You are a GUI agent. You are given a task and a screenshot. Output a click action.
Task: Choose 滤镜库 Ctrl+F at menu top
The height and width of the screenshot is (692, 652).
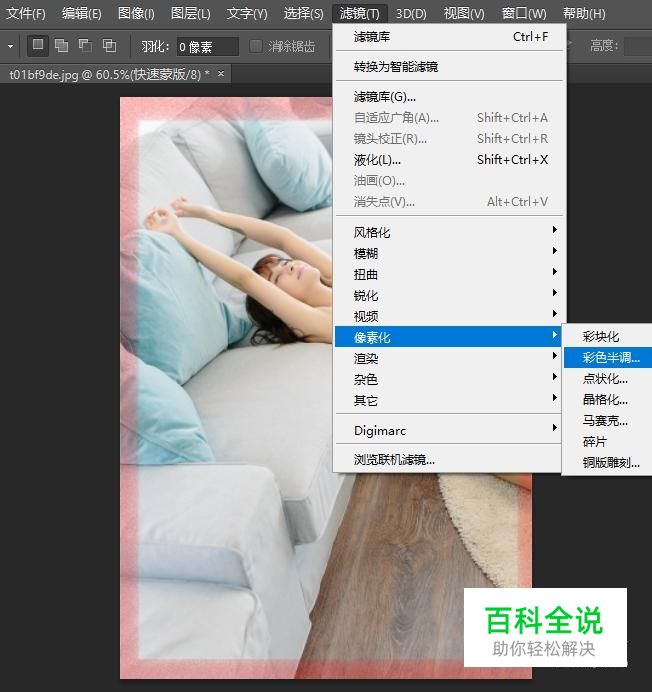(x=449, y=37)
